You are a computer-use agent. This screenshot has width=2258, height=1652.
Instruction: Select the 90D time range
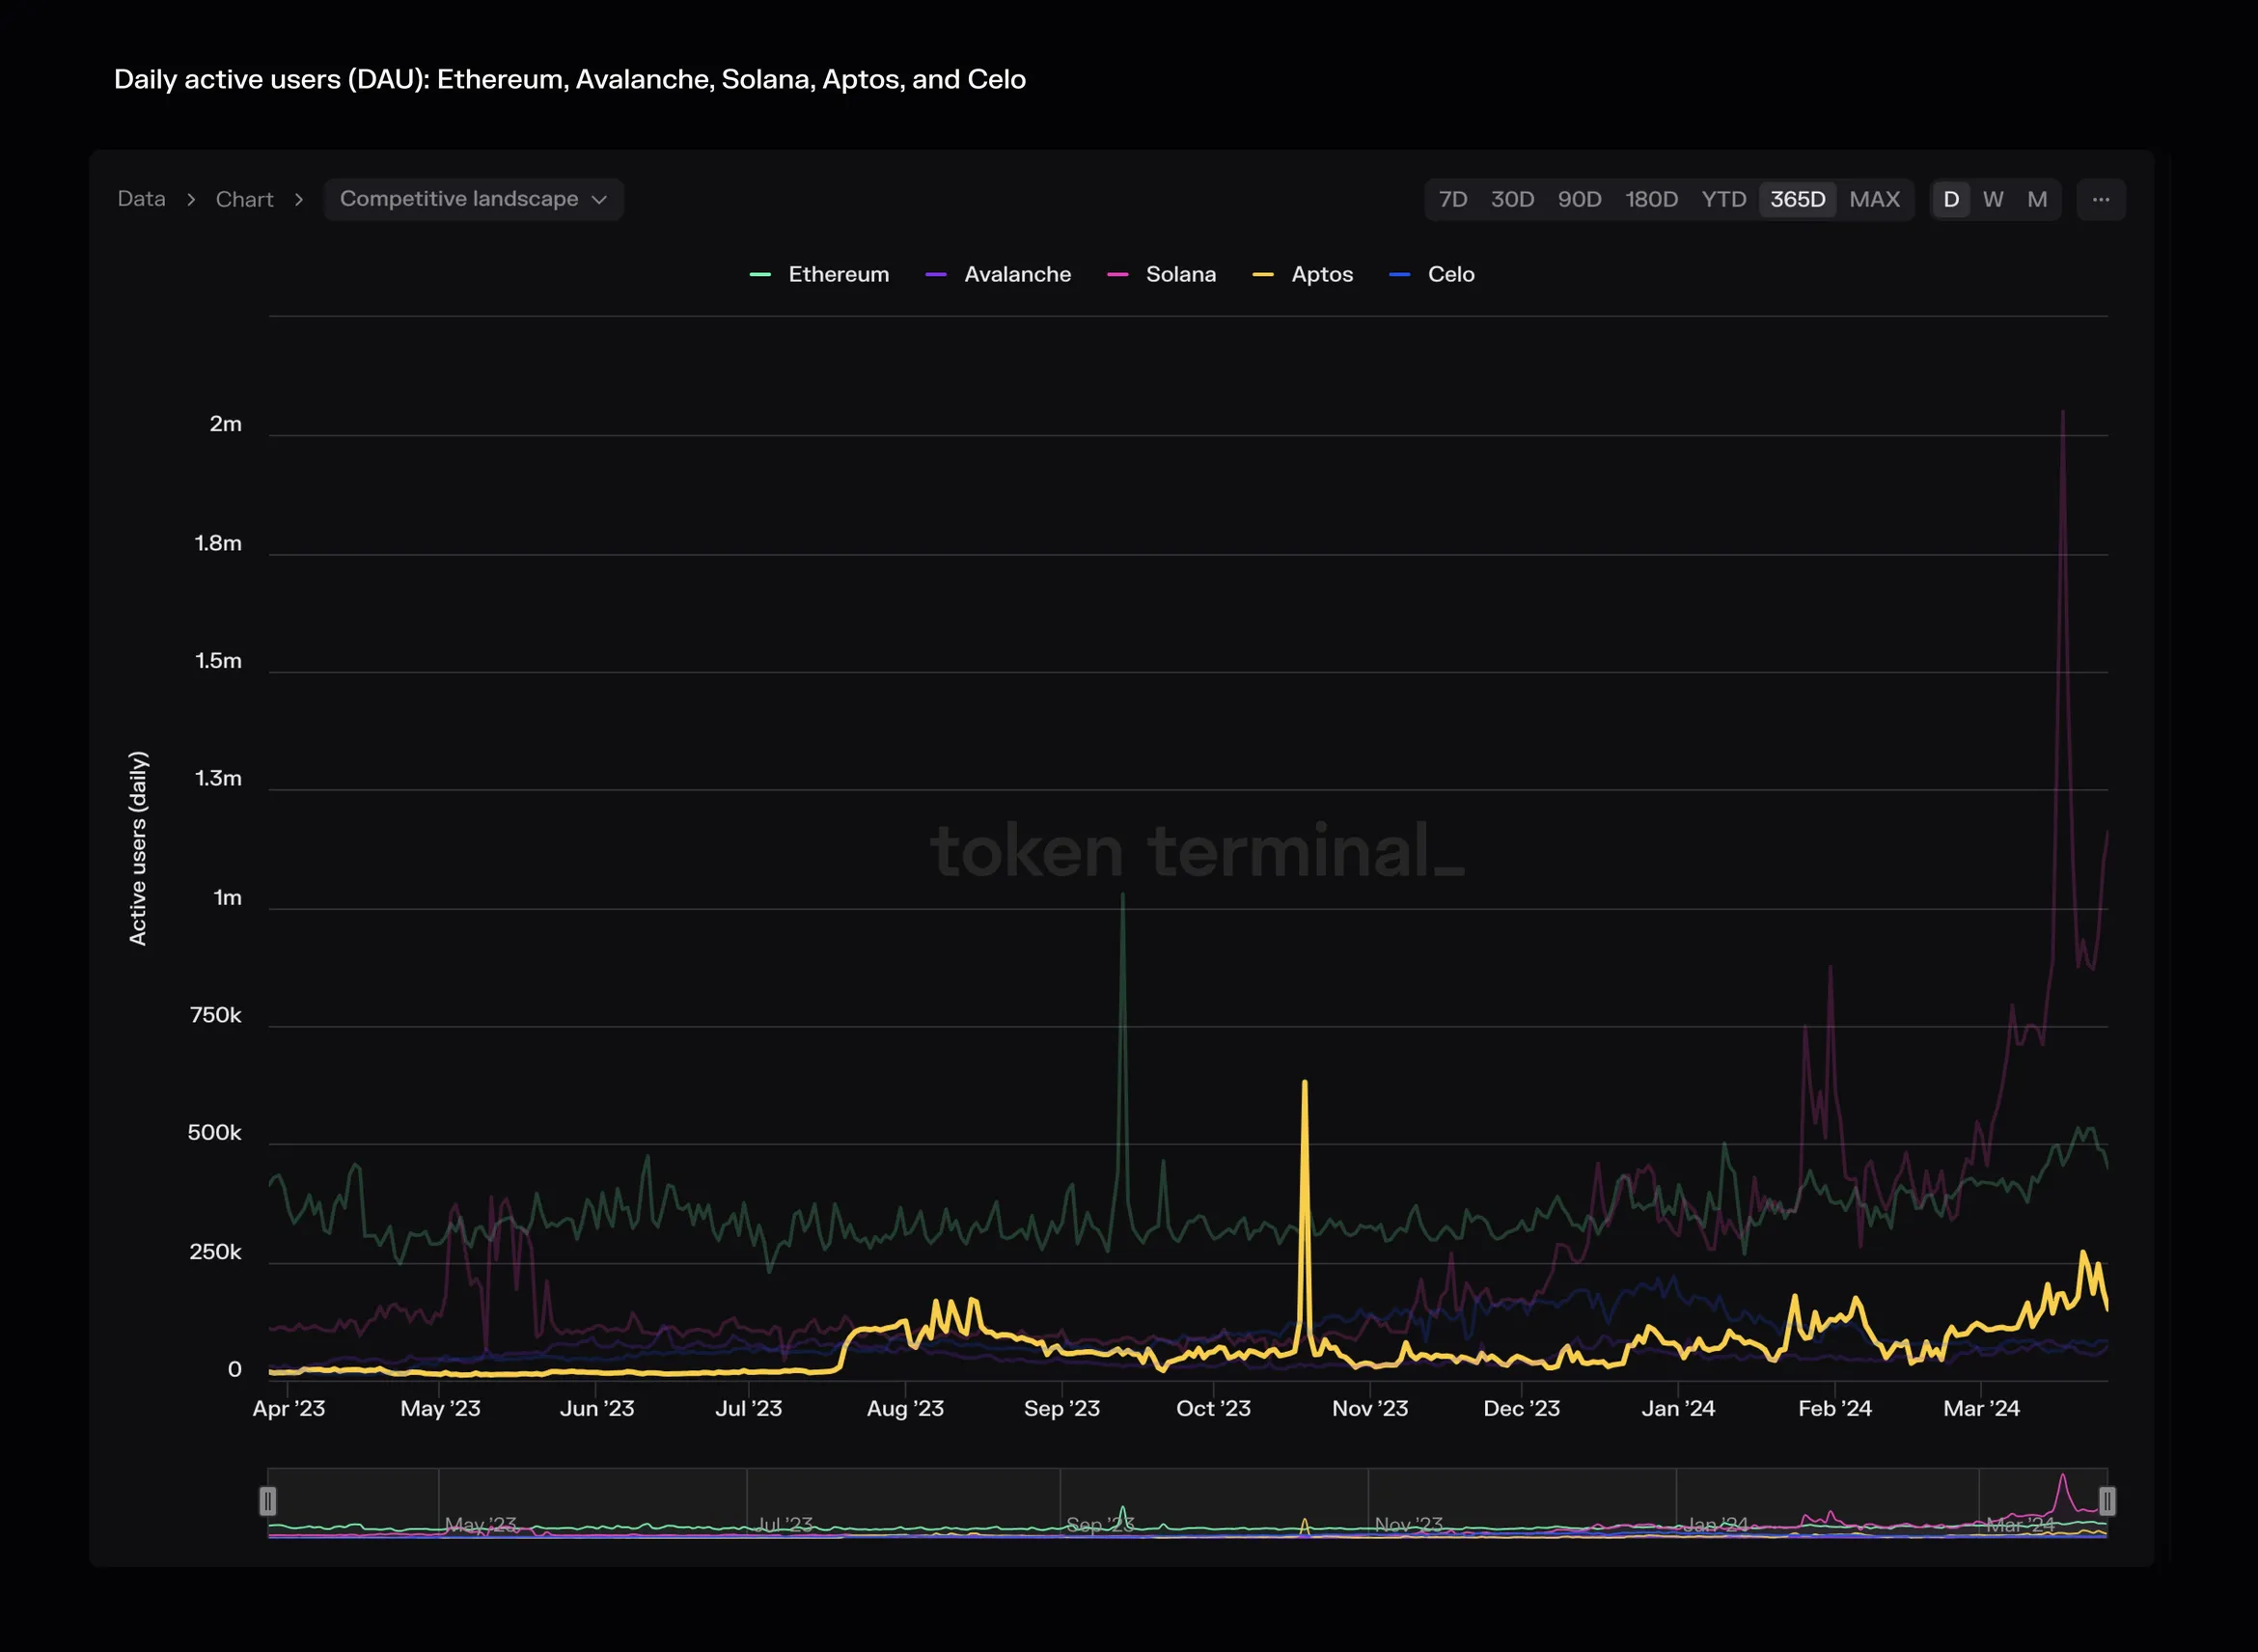click(x=1579, y=199)
